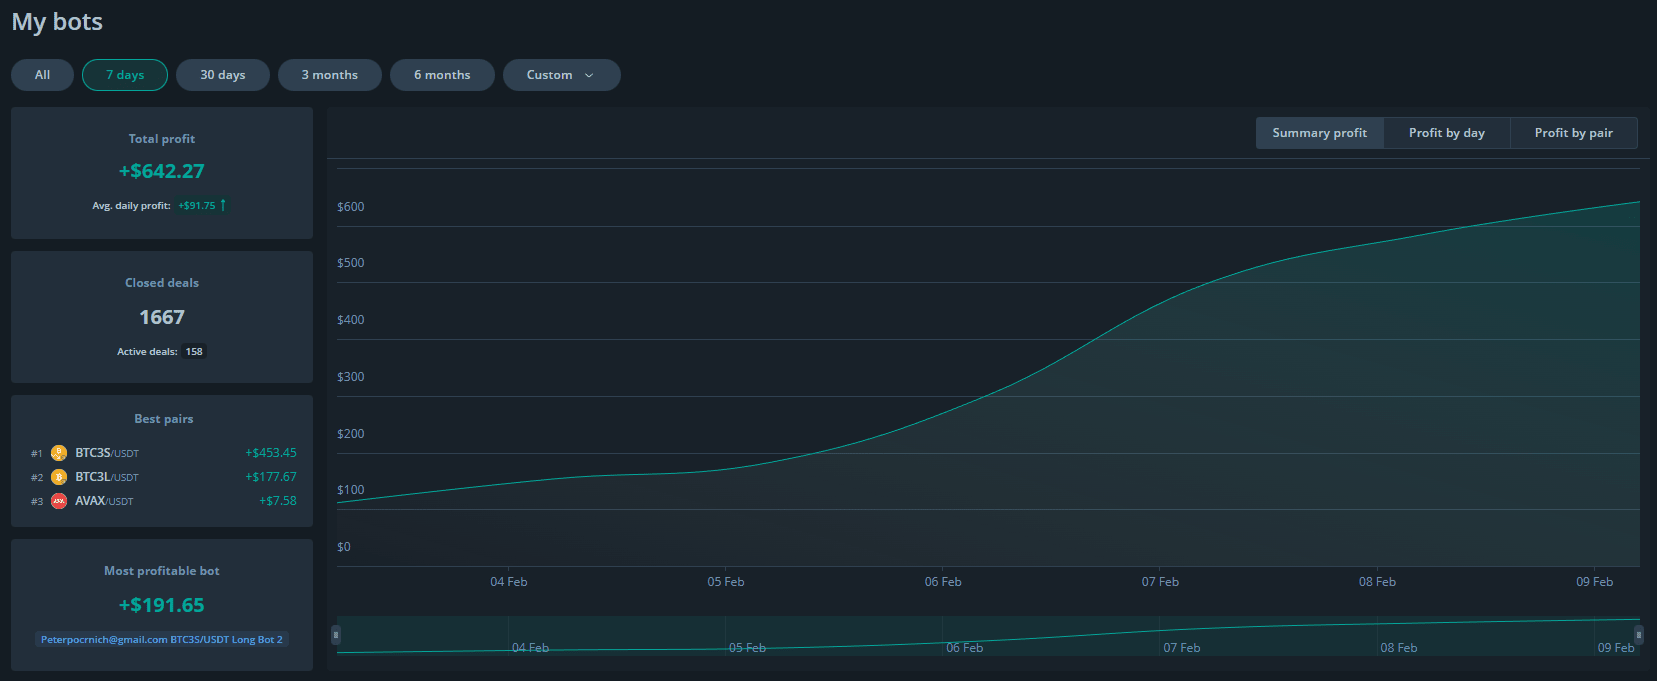
Task: Select the 7 days period filter
Action: (x=125, y=75)
